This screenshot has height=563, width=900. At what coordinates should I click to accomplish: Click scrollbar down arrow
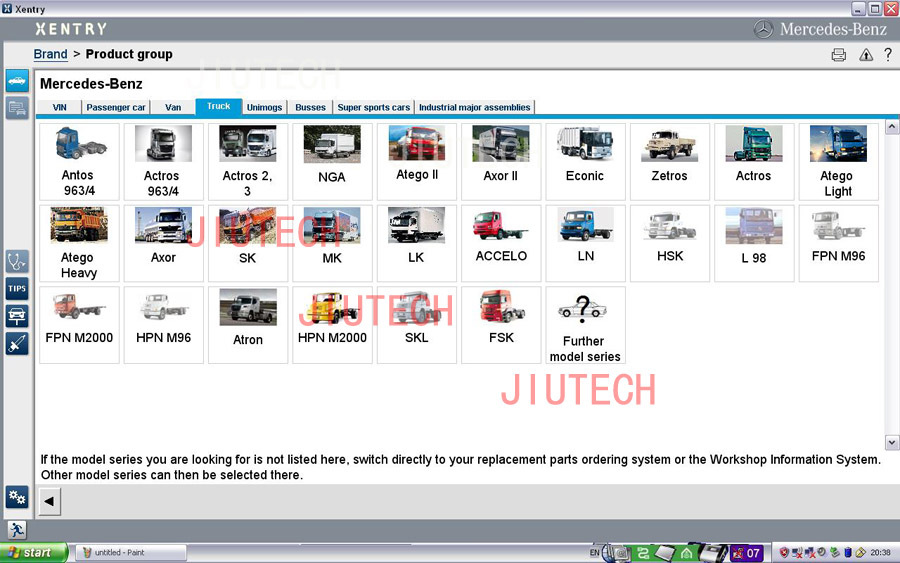click(891, 442)
